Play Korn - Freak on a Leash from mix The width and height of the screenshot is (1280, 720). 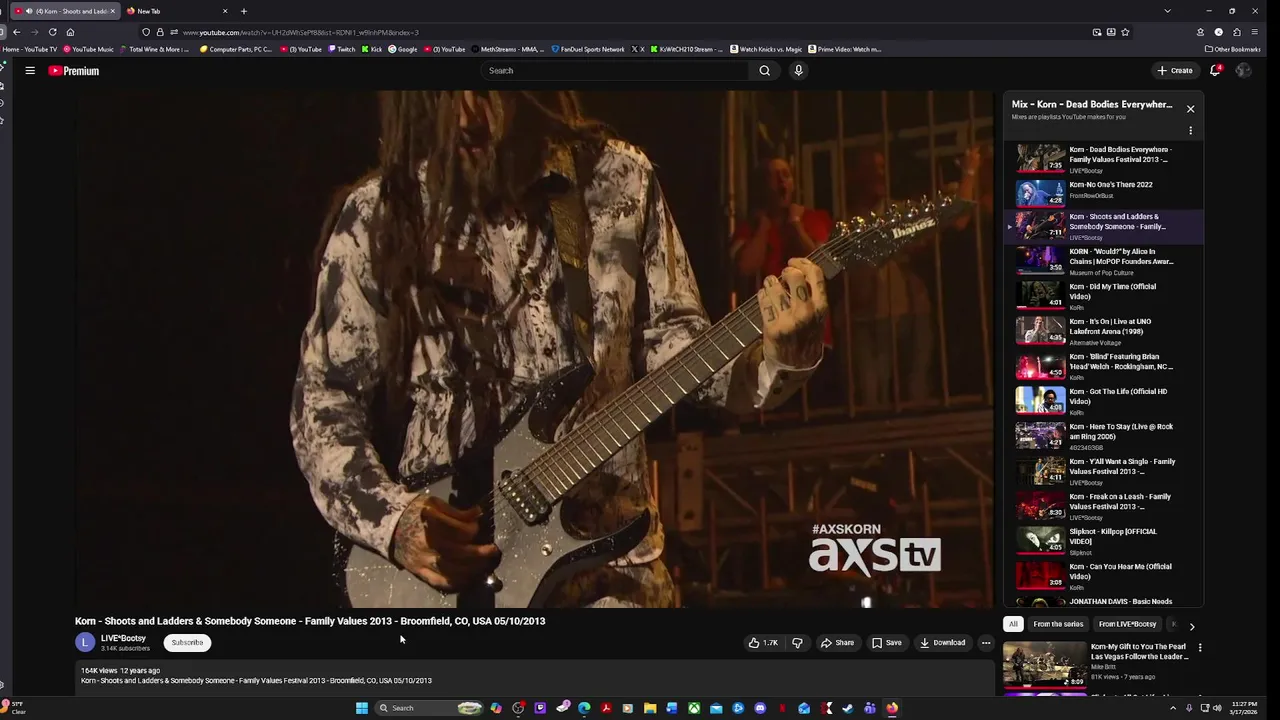(x=1105, y=506)
